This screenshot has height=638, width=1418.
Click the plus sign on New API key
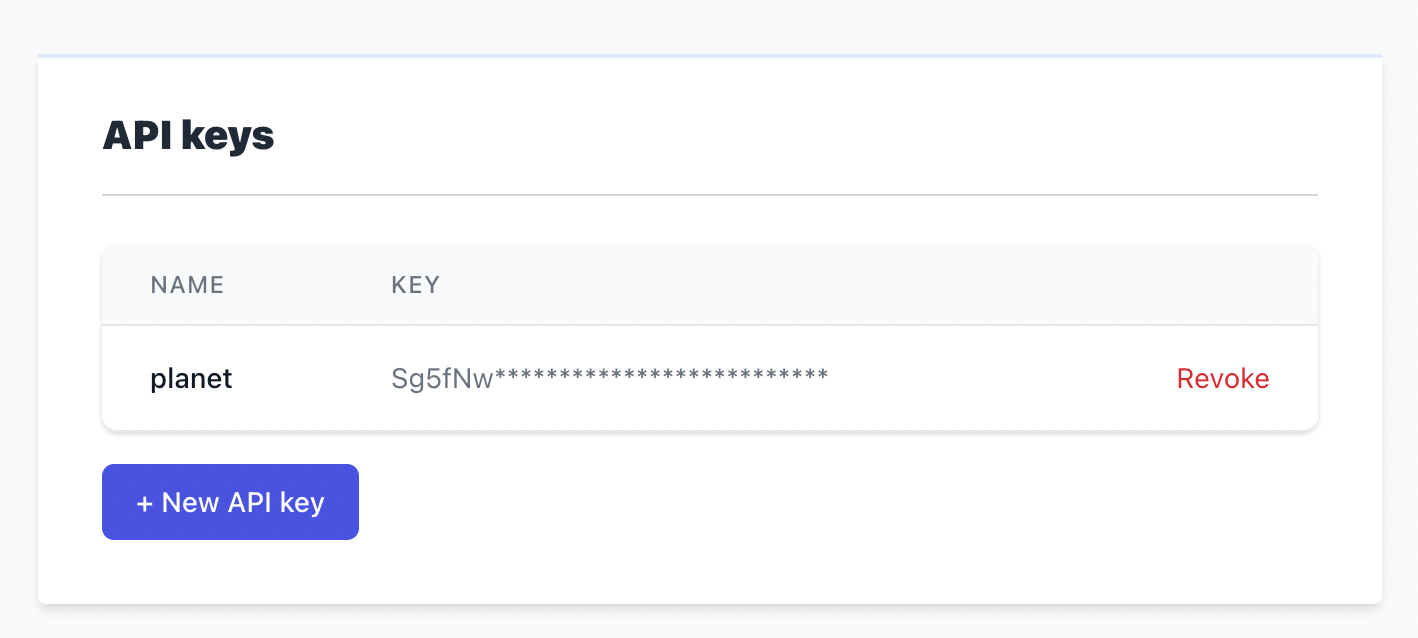click(144, 502)
